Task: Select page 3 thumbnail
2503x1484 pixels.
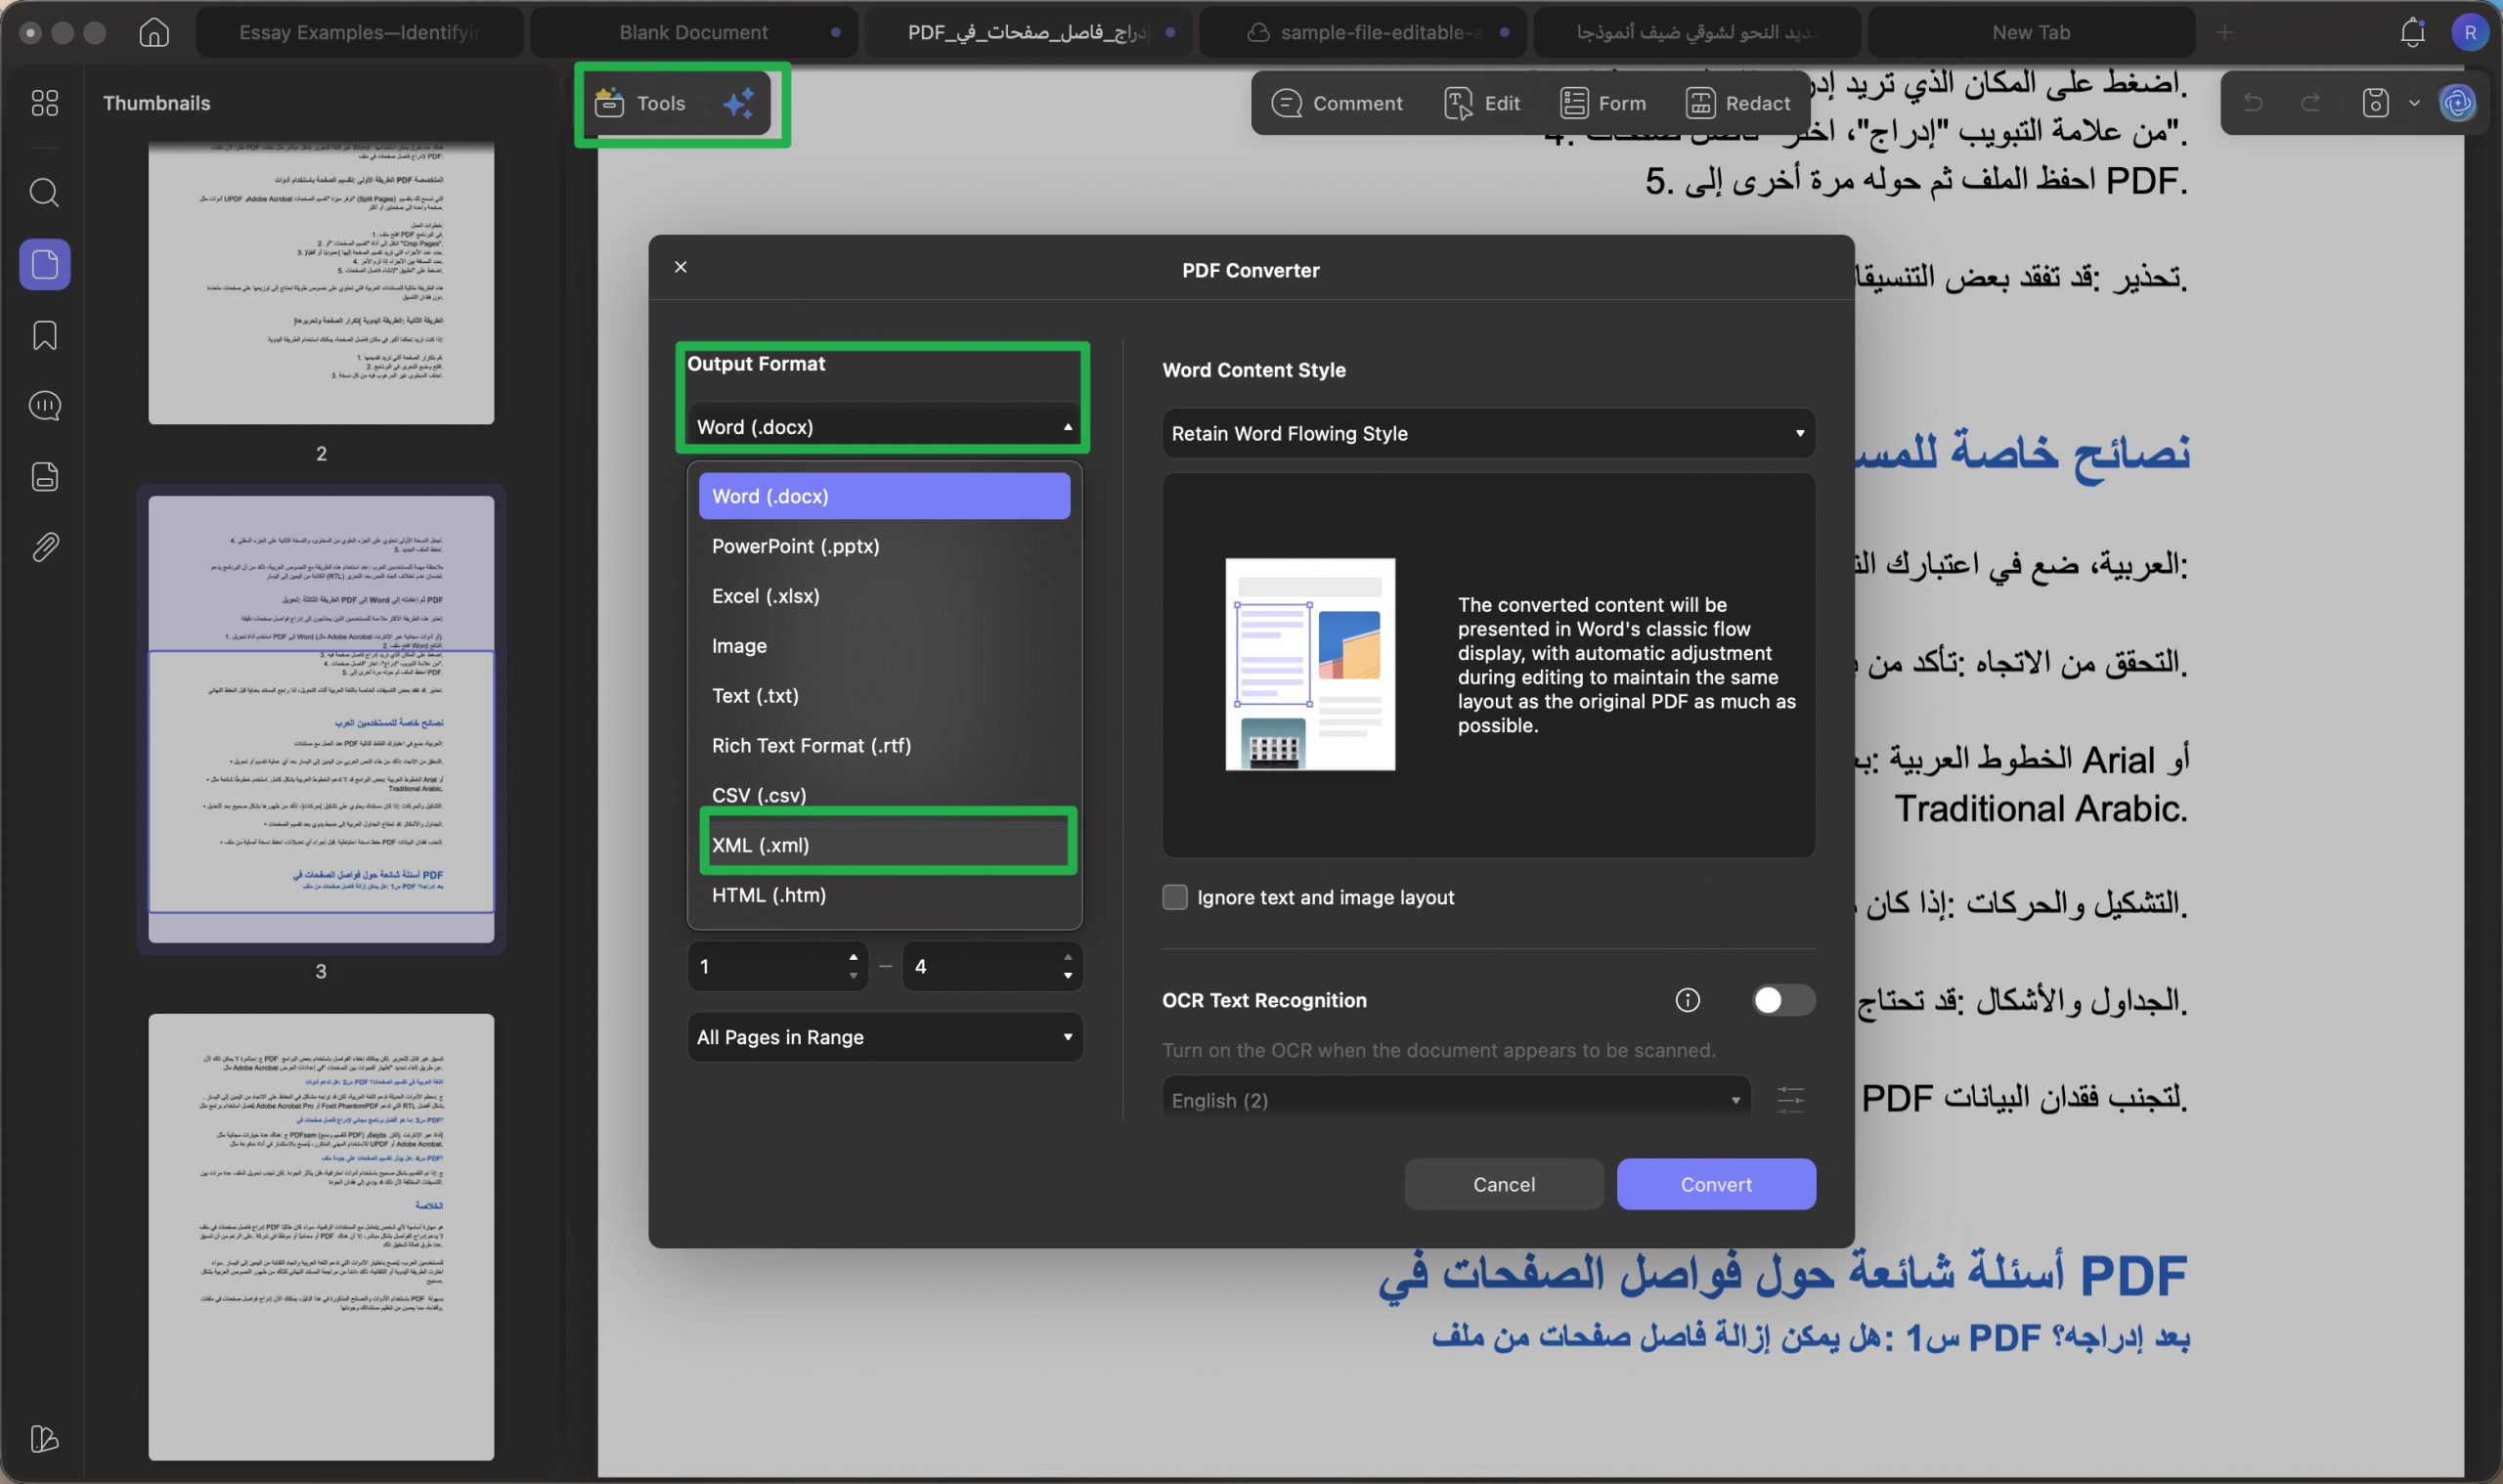Action: [321, 719]
